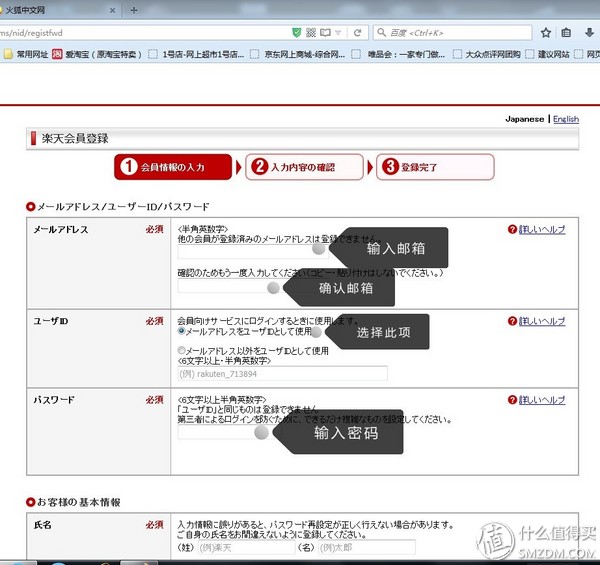Screen dimensions: 600x565
Task: Open address bar history dropdown arrow
Action: 338,33
